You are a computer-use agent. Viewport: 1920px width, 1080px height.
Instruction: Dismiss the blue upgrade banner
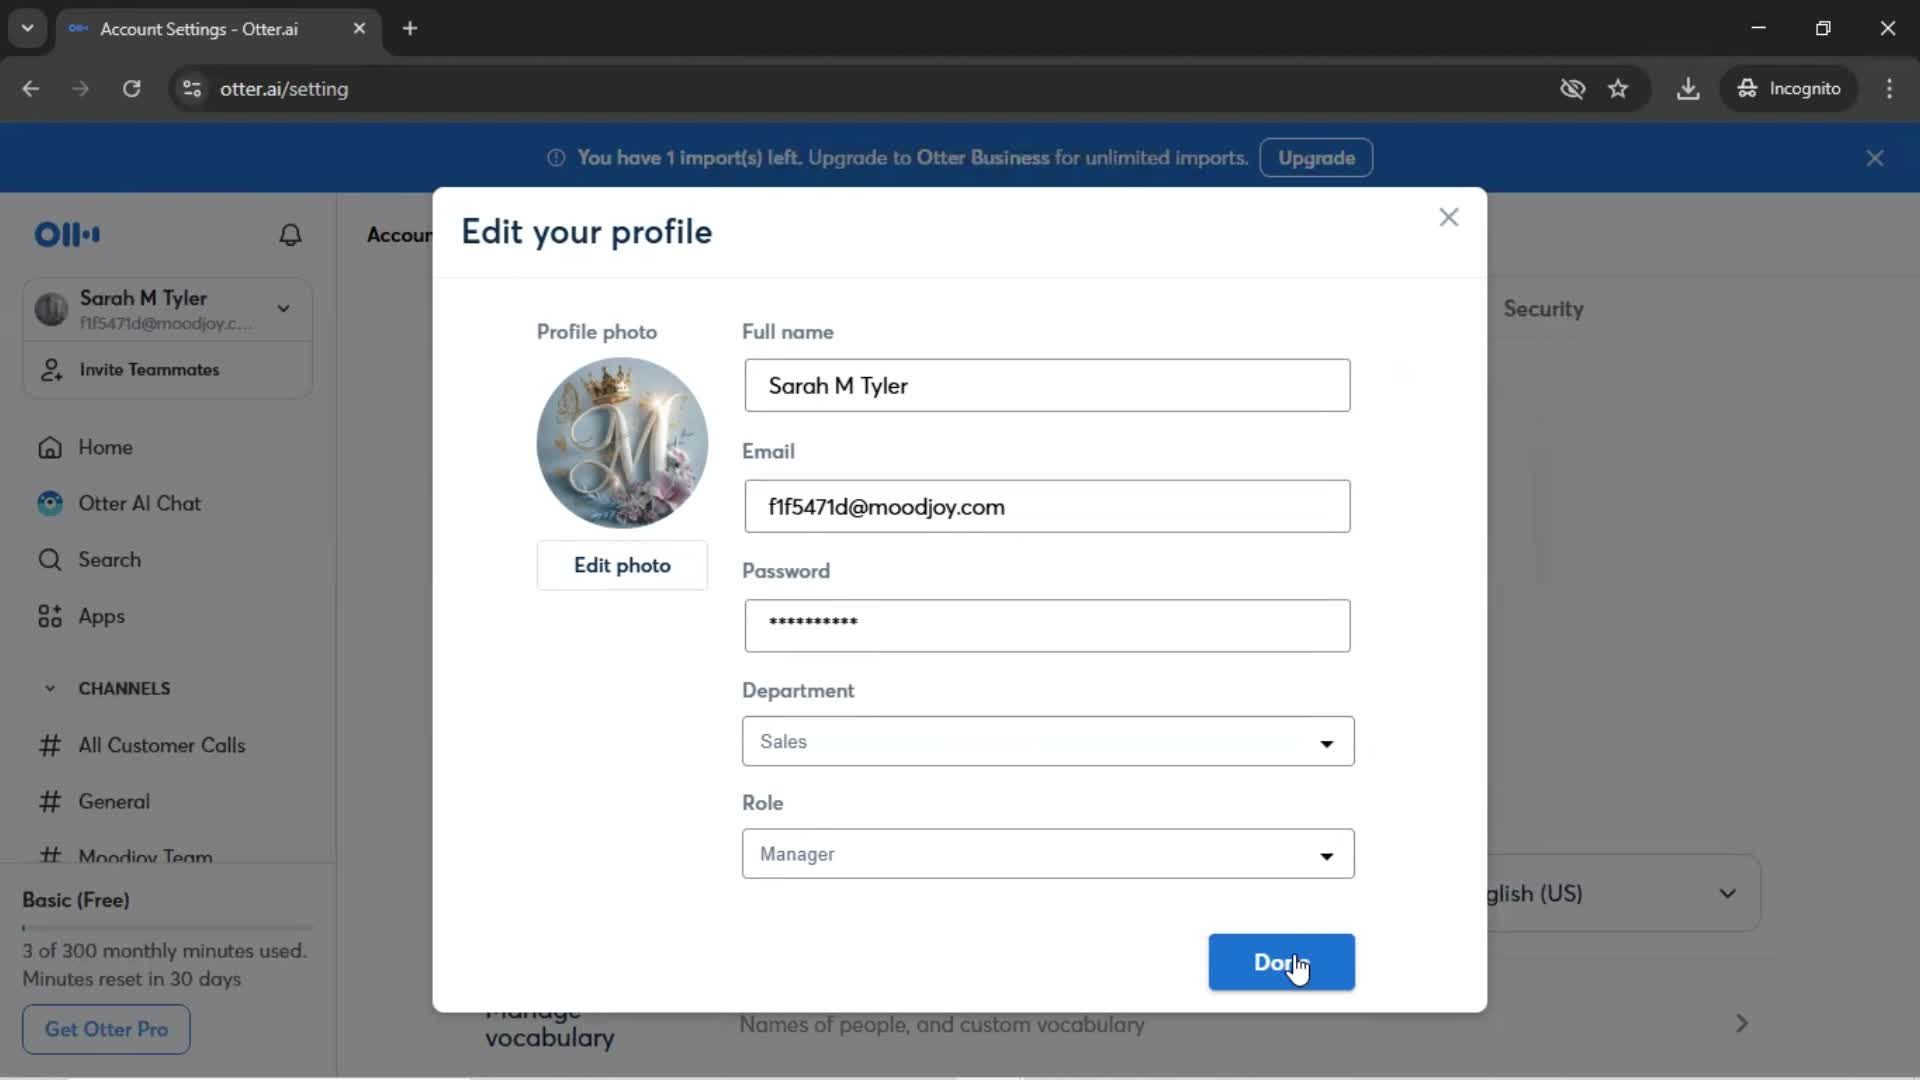[x=1875, y=158]
